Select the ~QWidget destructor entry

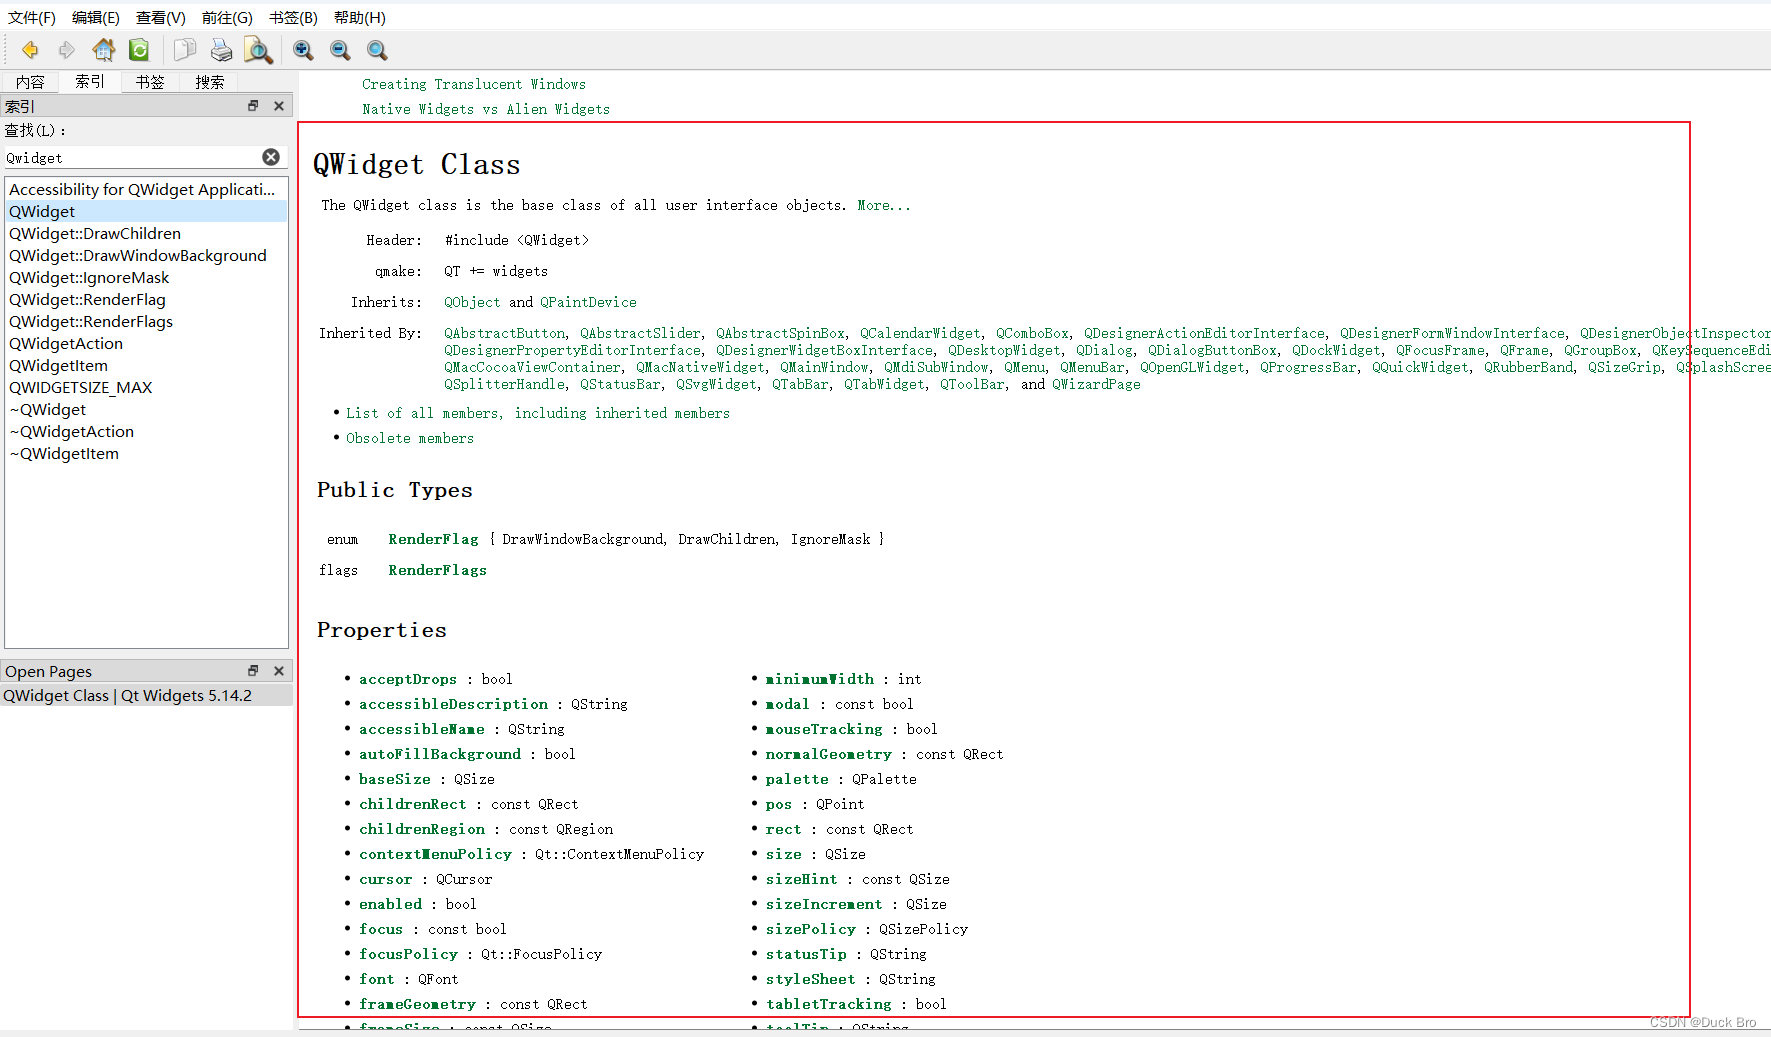(x=146, y=409)
